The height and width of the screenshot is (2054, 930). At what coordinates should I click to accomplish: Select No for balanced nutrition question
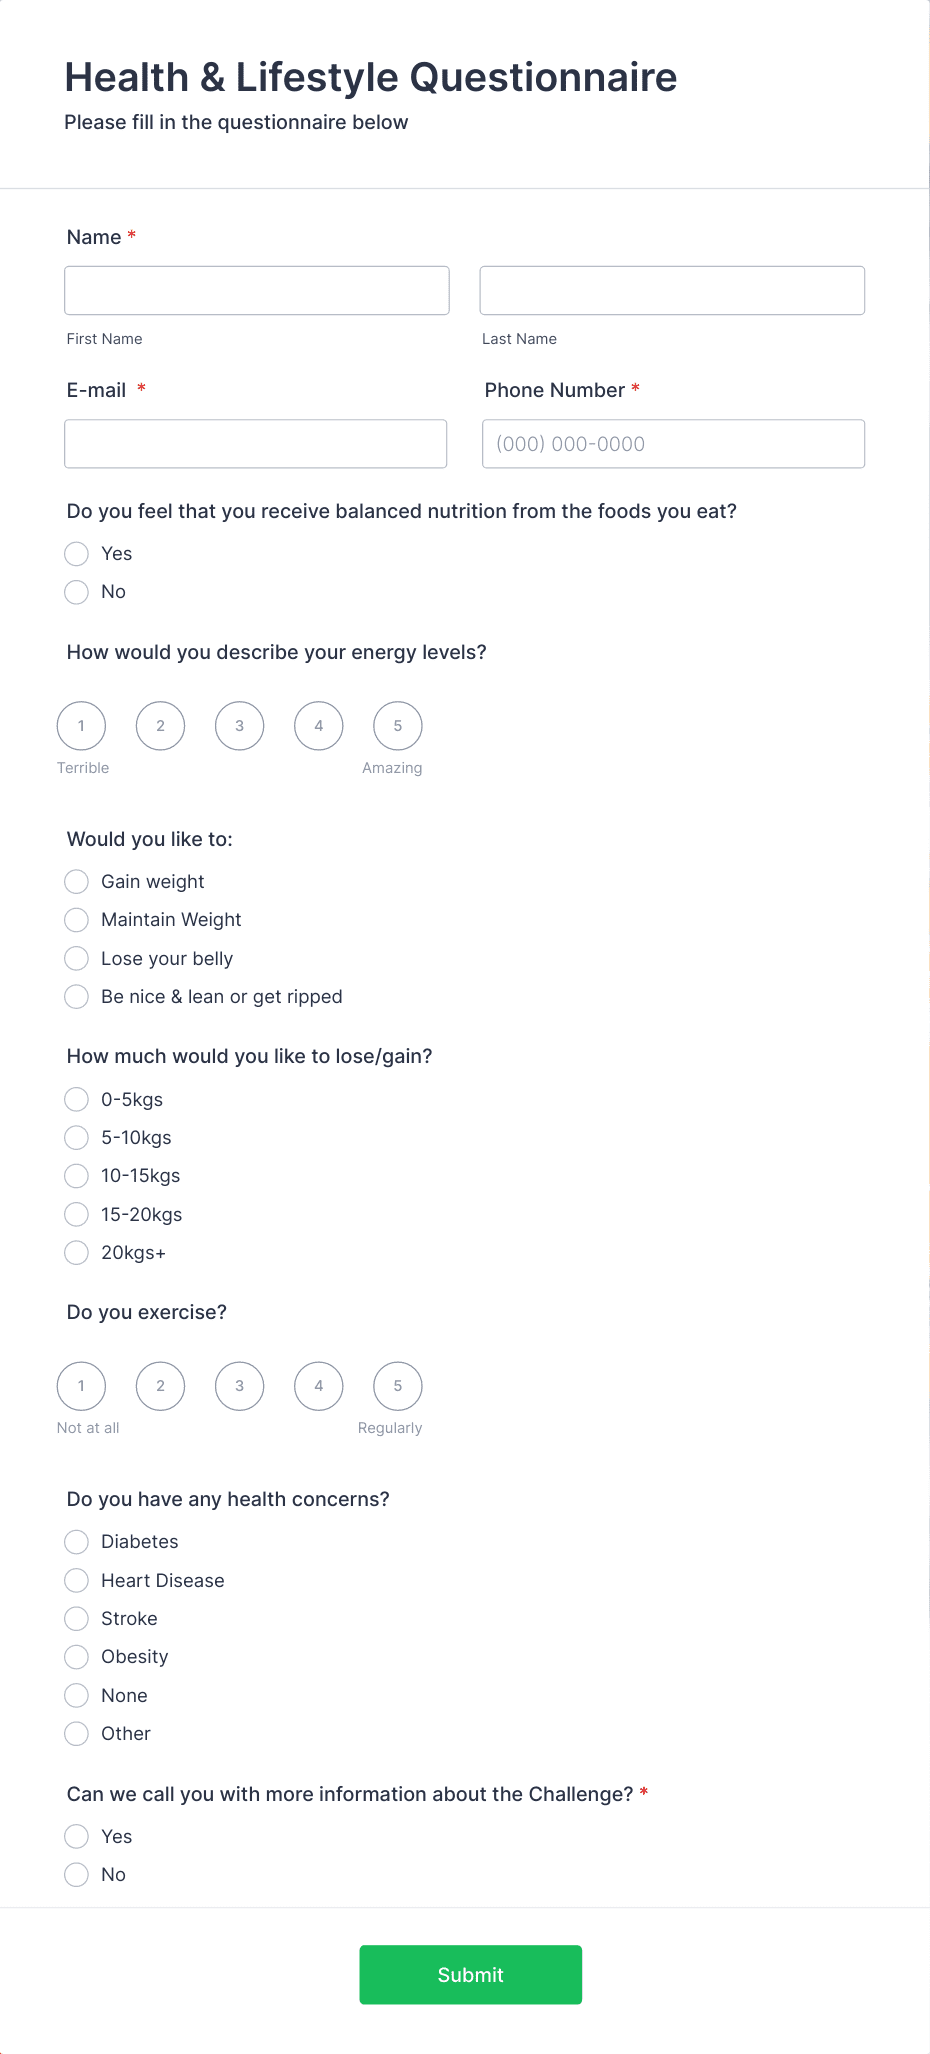pyautogui.click(x=76, y=592)
